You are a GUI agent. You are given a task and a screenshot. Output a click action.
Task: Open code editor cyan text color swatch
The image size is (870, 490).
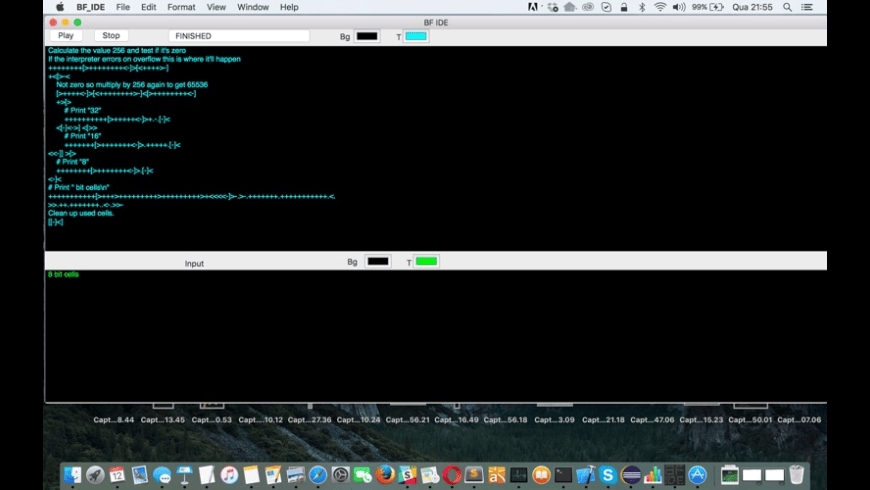[416, 36]
